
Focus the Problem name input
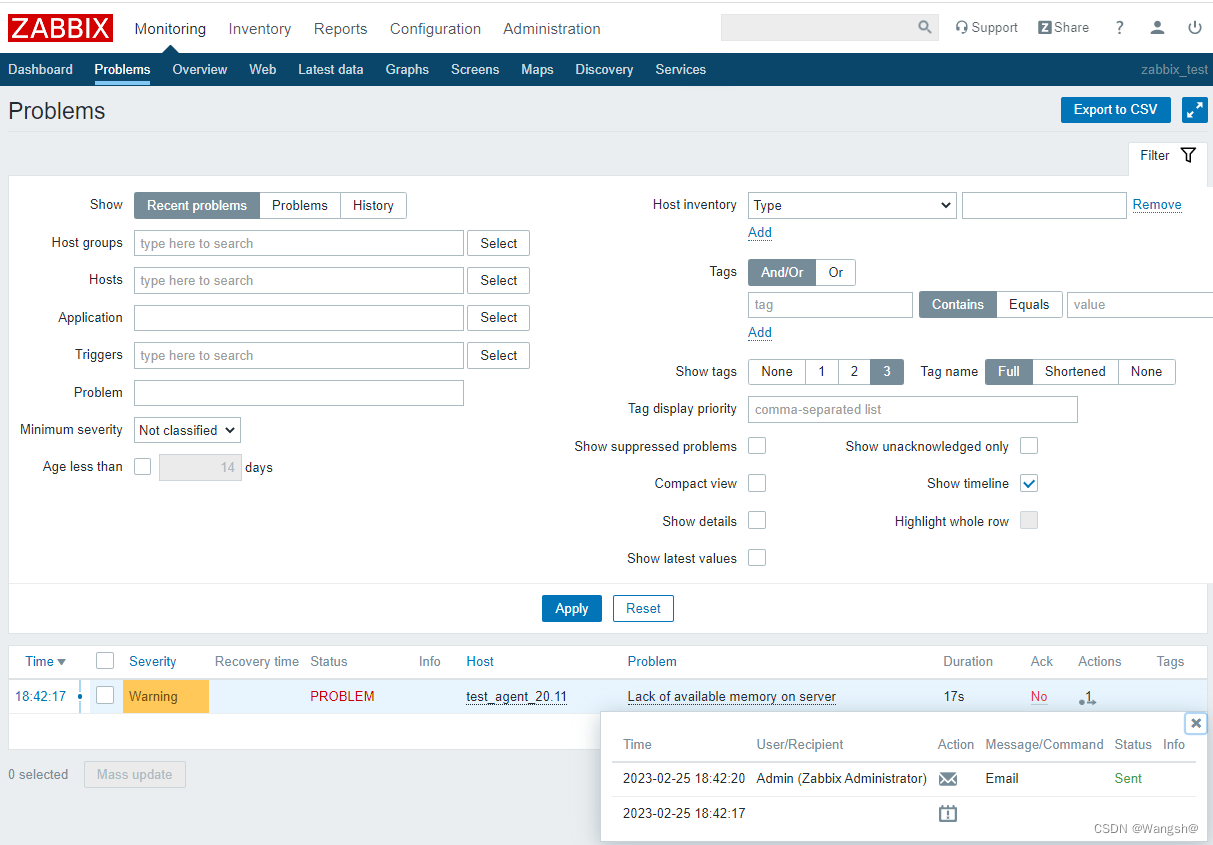coord(299,393)
